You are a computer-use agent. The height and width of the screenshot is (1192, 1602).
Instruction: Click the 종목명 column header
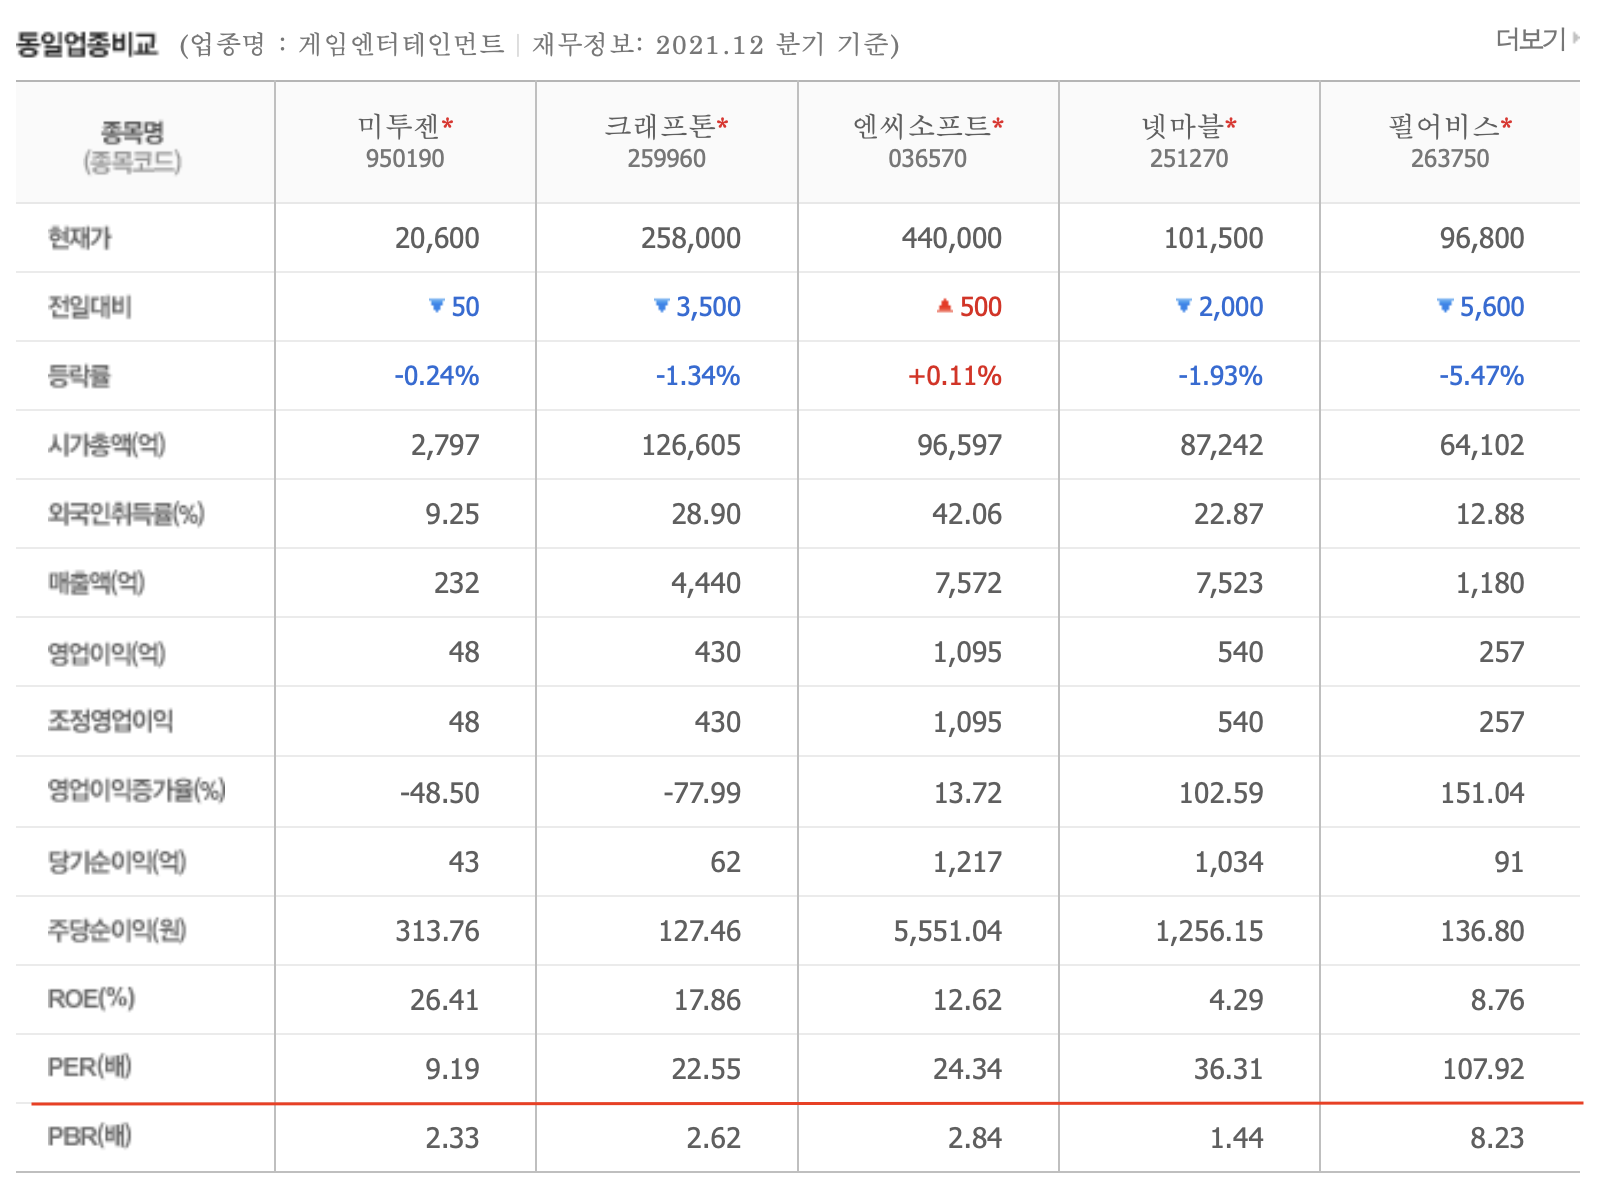[132, 132]
